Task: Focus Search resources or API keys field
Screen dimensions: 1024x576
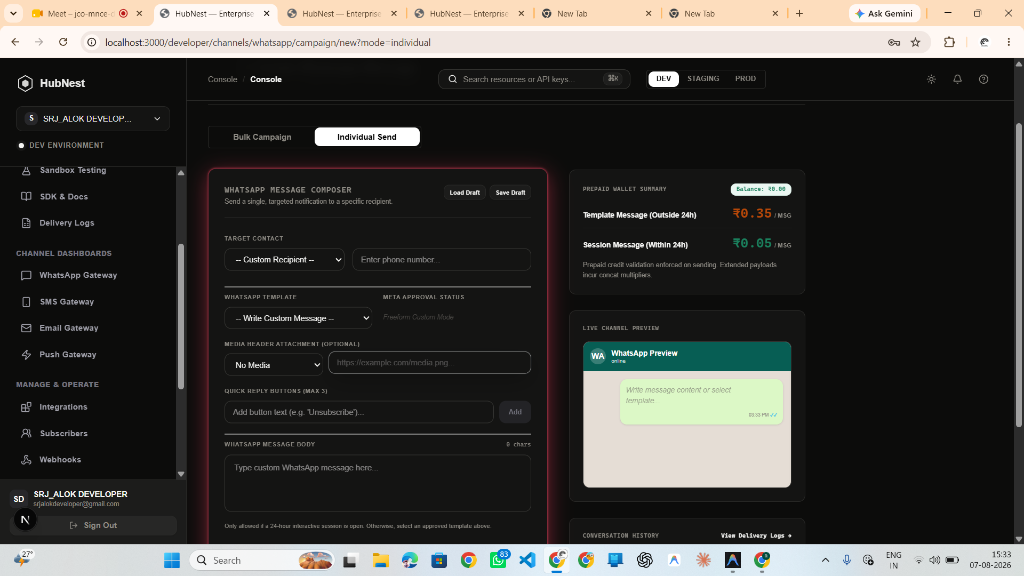Action: [x=534, y=79]
